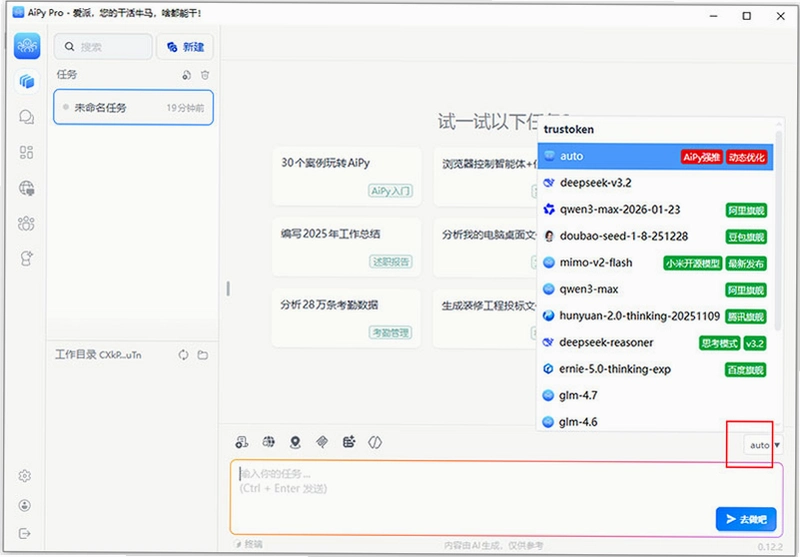This screenshot has height=557, width=800.
Task: Open working directory folder icon
Action: [203, 355]
